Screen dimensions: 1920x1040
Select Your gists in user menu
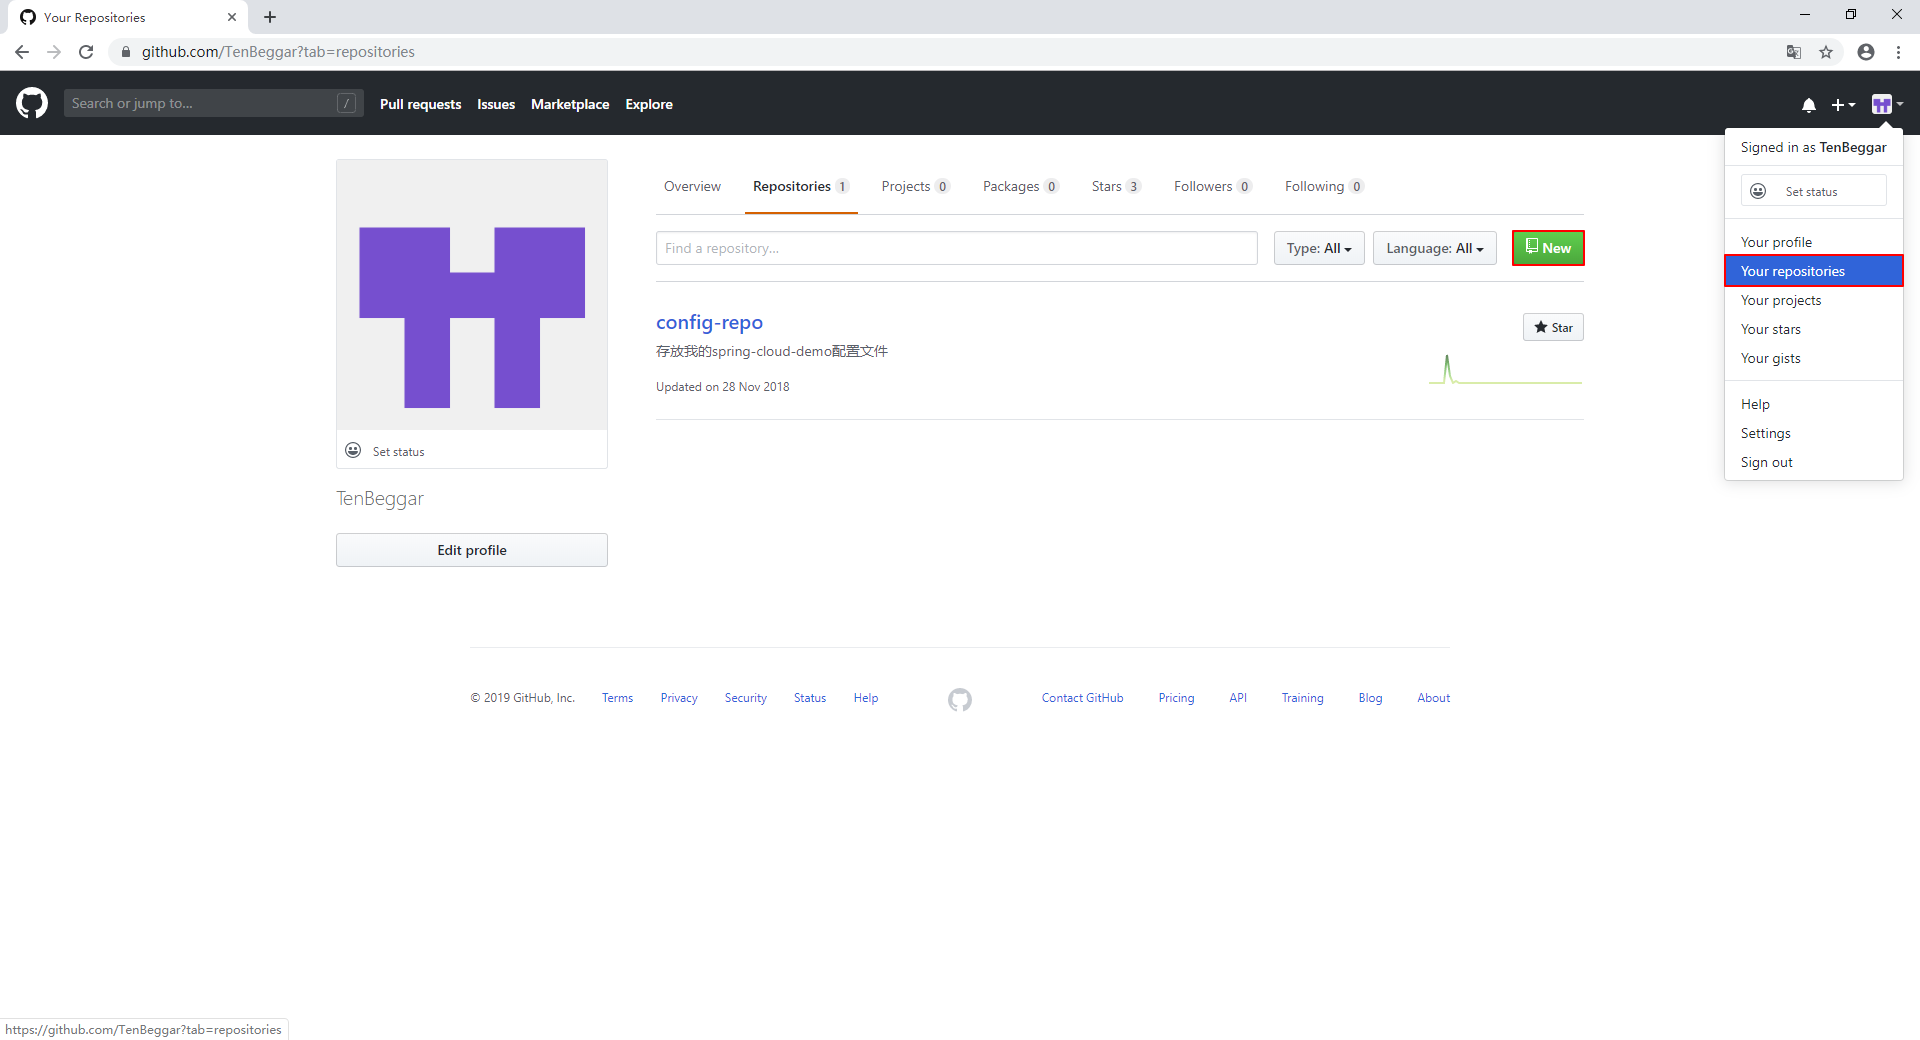tap(1770, 358)
